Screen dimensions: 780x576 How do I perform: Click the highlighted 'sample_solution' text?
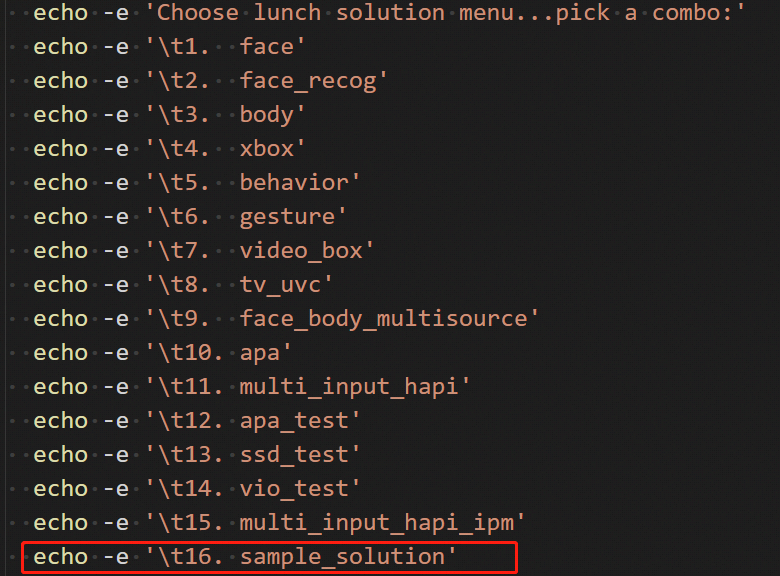(x=342, y=556)
